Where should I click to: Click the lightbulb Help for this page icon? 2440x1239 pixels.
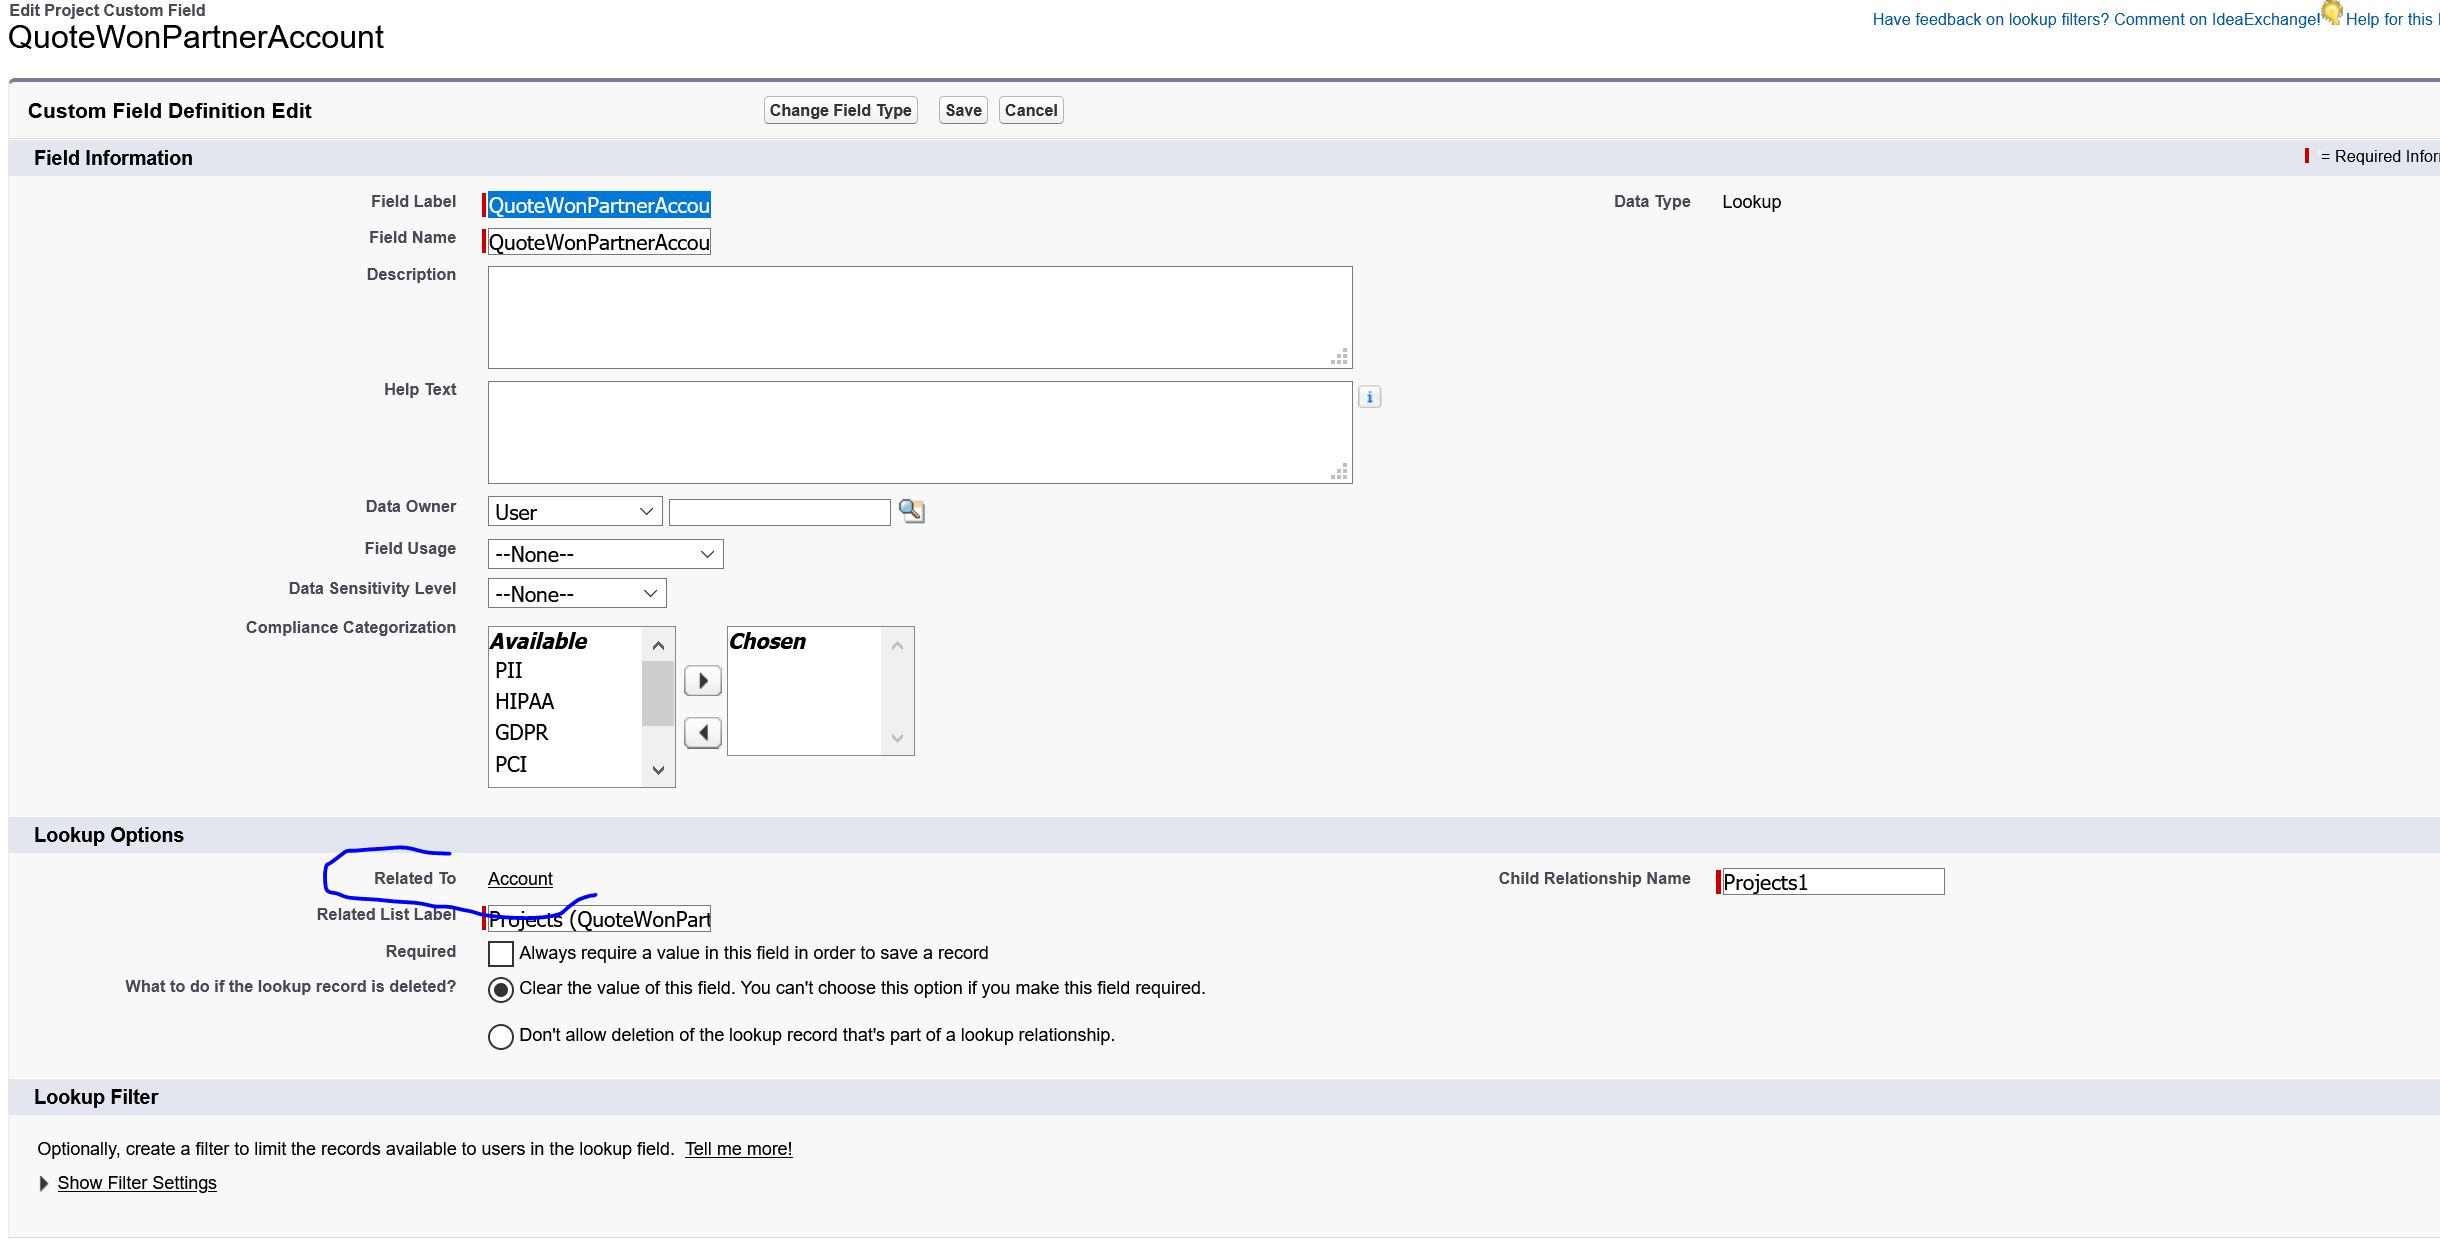[2332, 13]
